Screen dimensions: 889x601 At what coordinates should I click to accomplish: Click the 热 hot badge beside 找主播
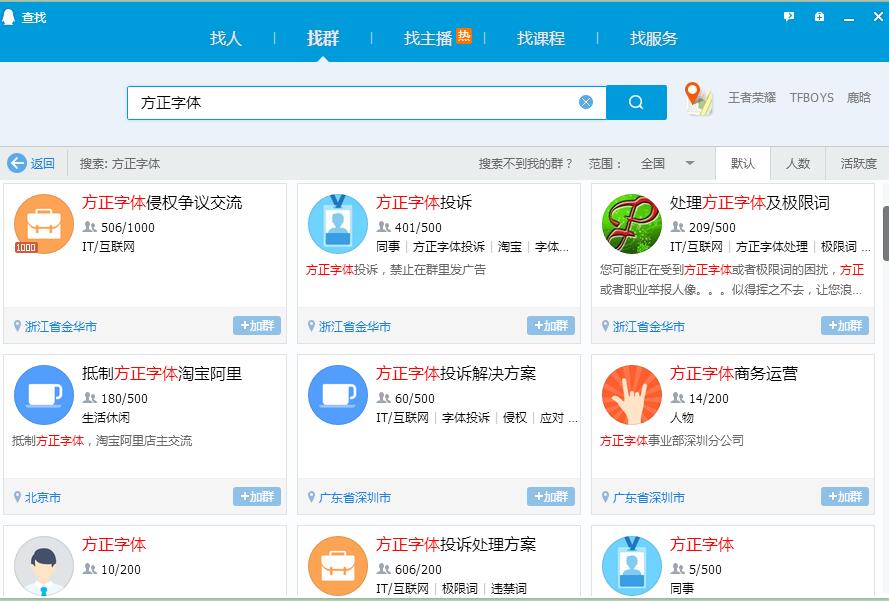[464, 36]
